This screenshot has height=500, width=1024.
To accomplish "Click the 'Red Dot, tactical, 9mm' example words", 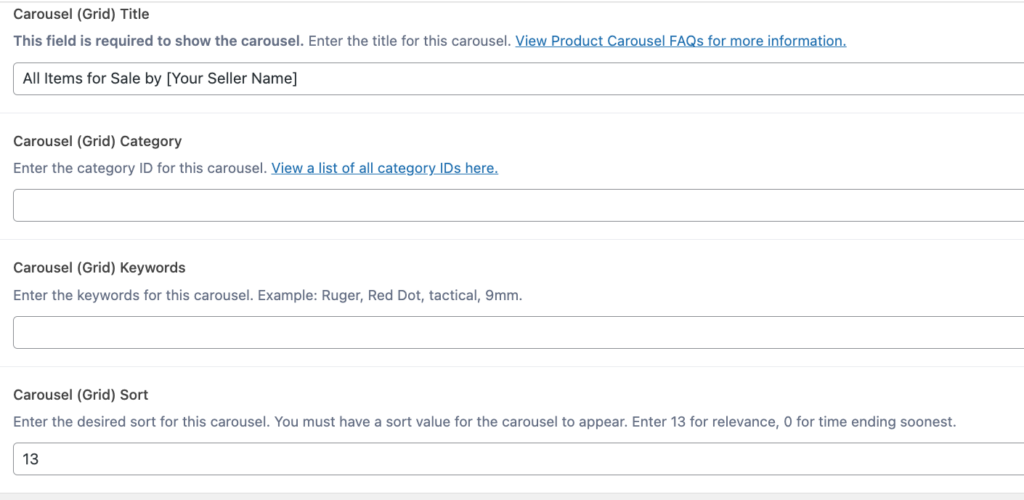I will [445, 295].
